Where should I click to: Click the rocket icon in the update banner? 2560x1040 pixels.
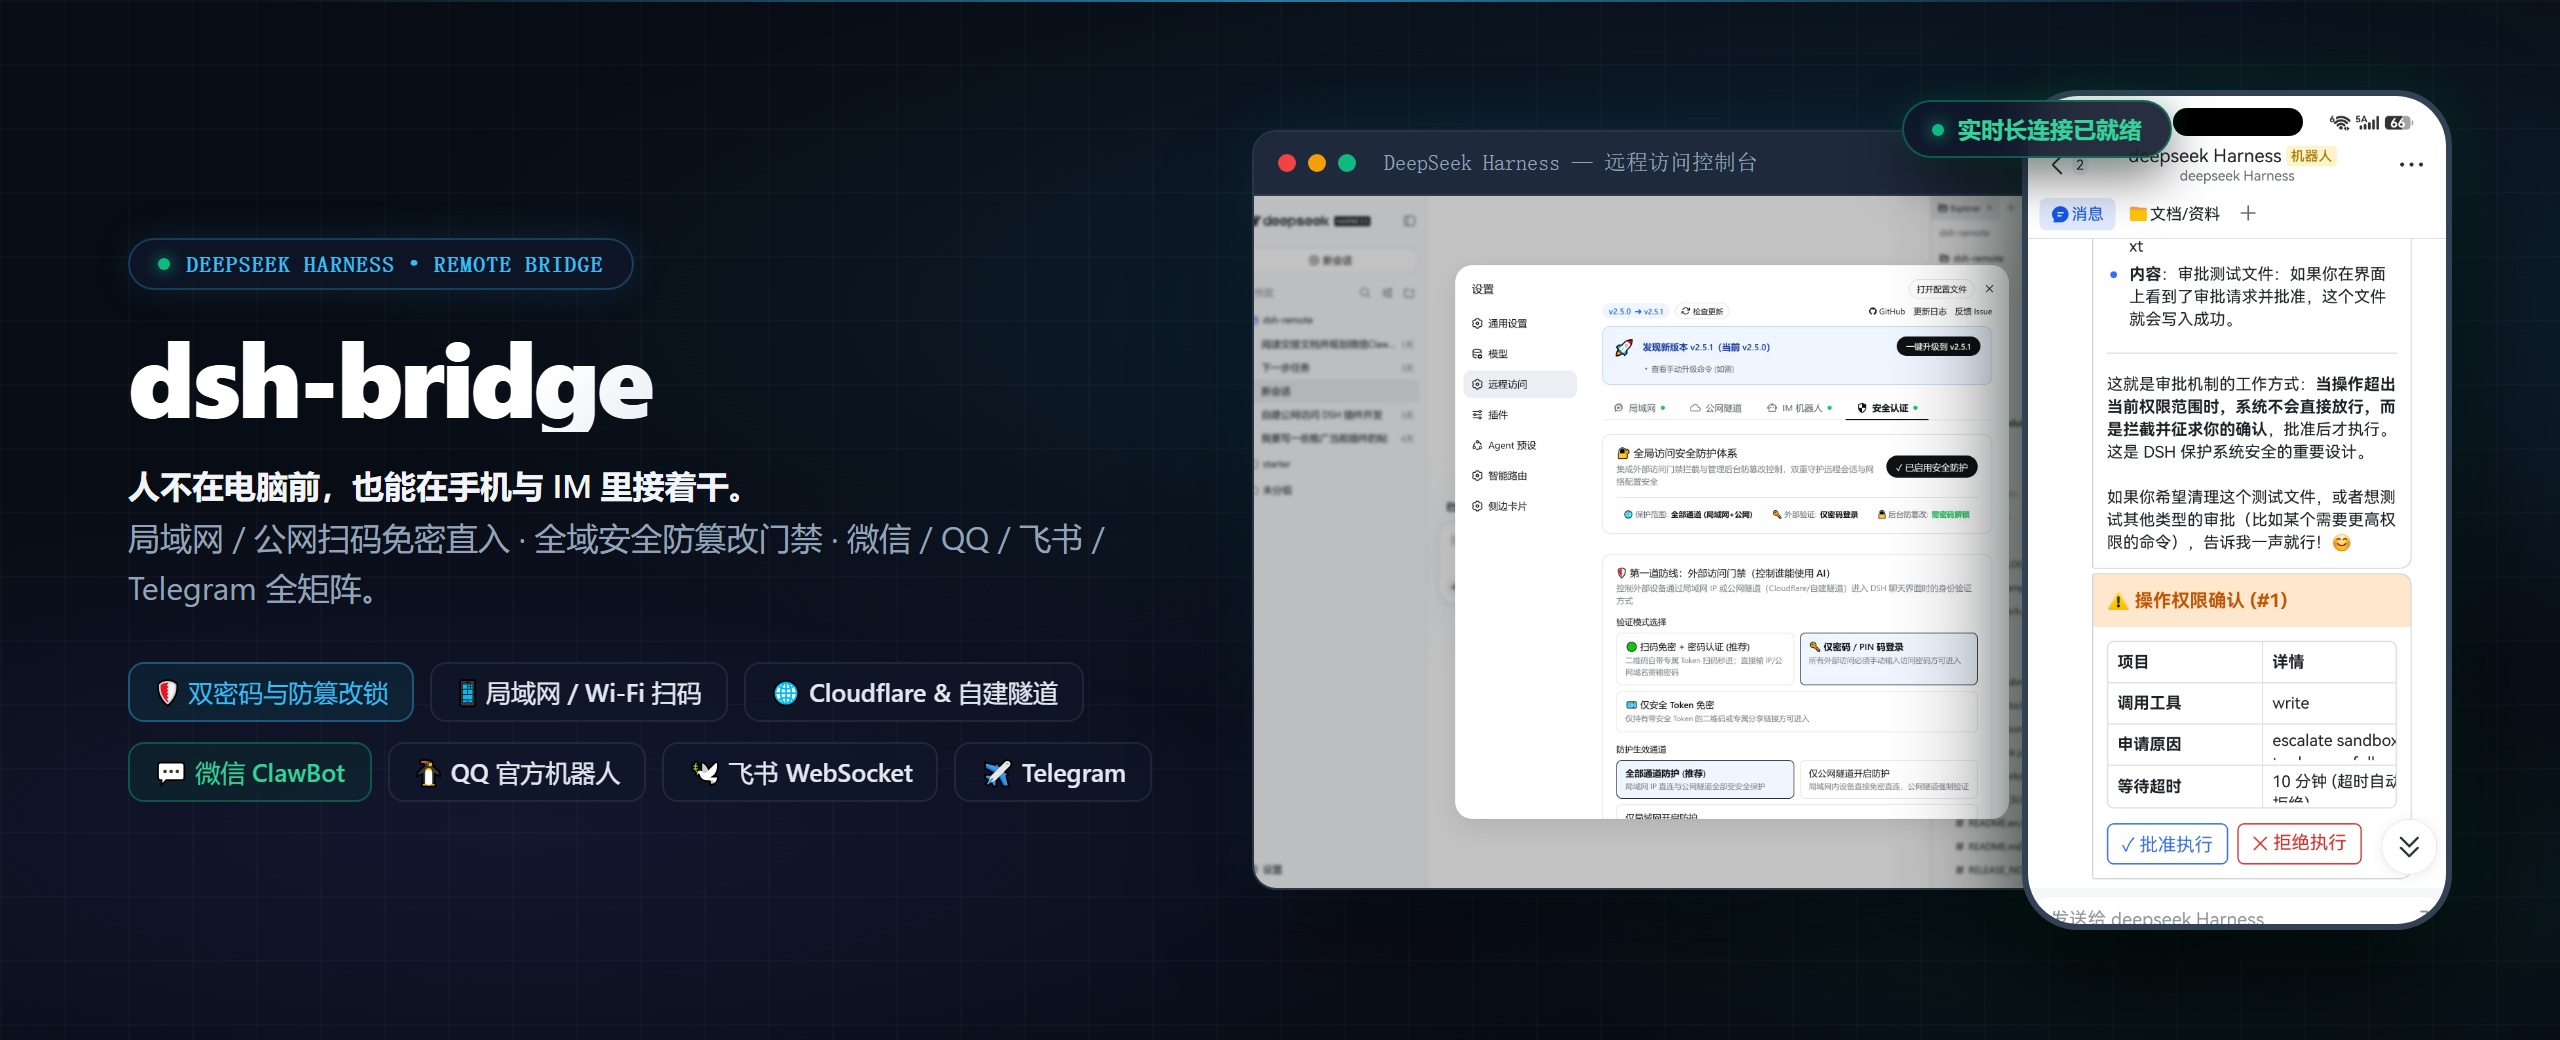[1624, 348]
